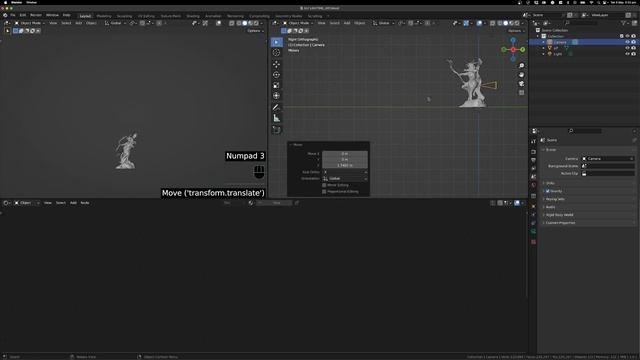Hide the Camera object in outliner viewport
640x360 pixels.
pyautogui.click(x=627, y=42)
